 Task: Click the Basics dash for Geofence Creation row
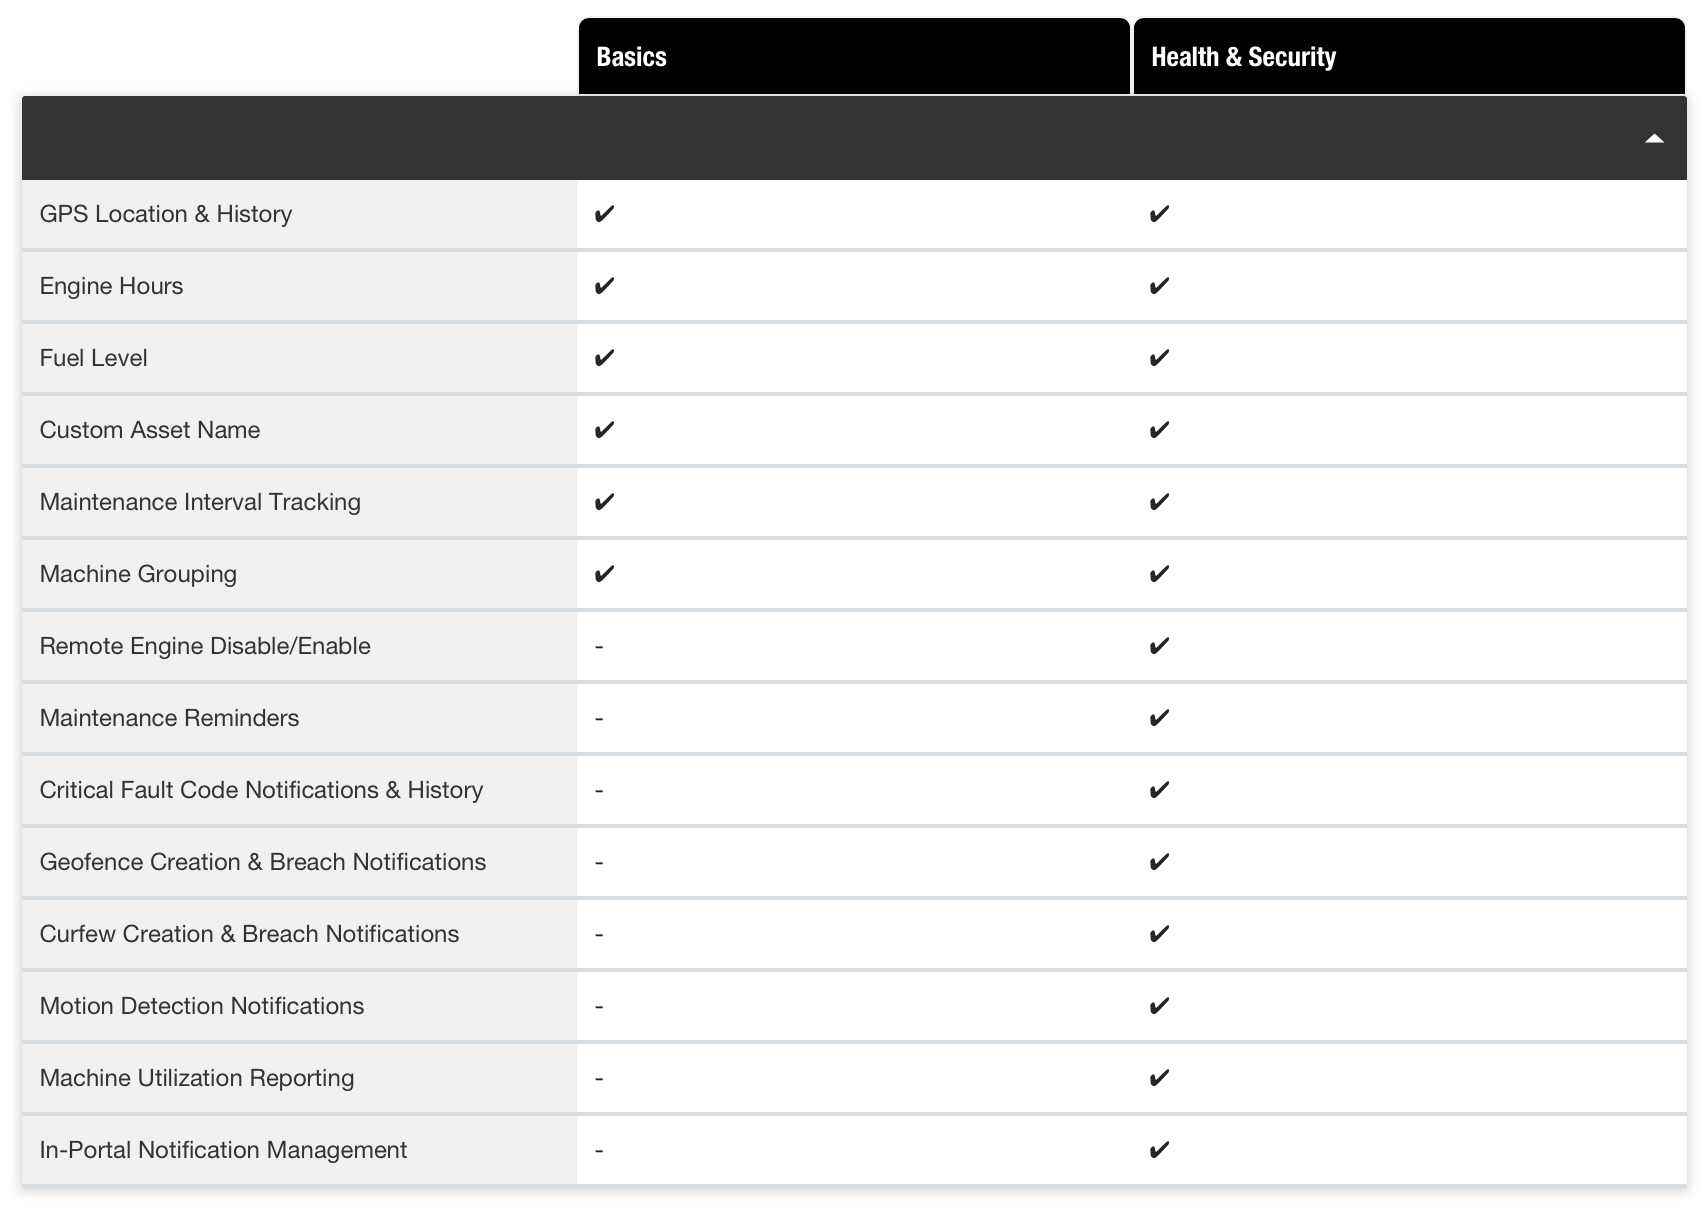[x=599, y=862]
